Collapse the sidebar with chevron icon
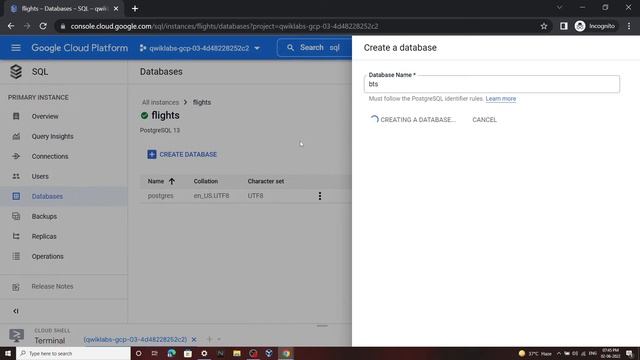640x360 pixels. 16,311
